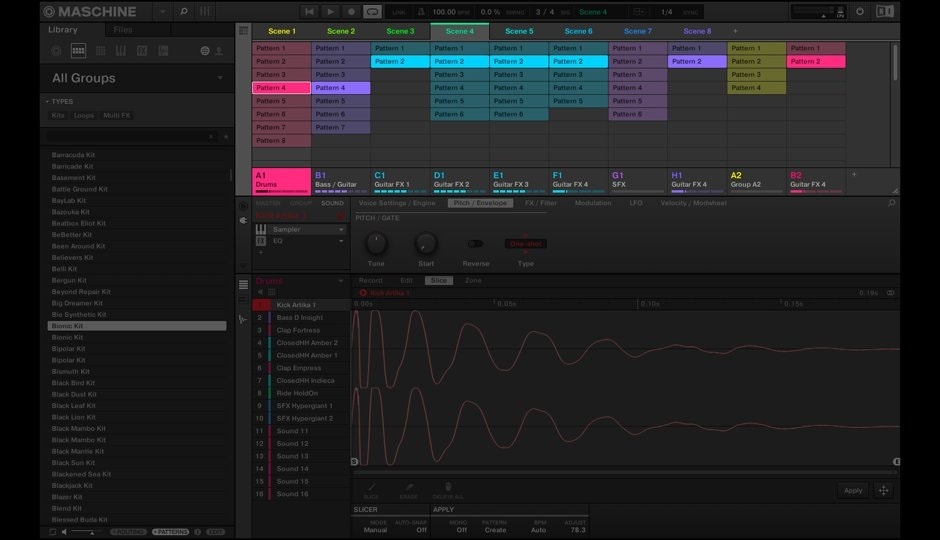Adjust the browser prehear volume slider
This screenshot has width=940, height=540.
87,532
